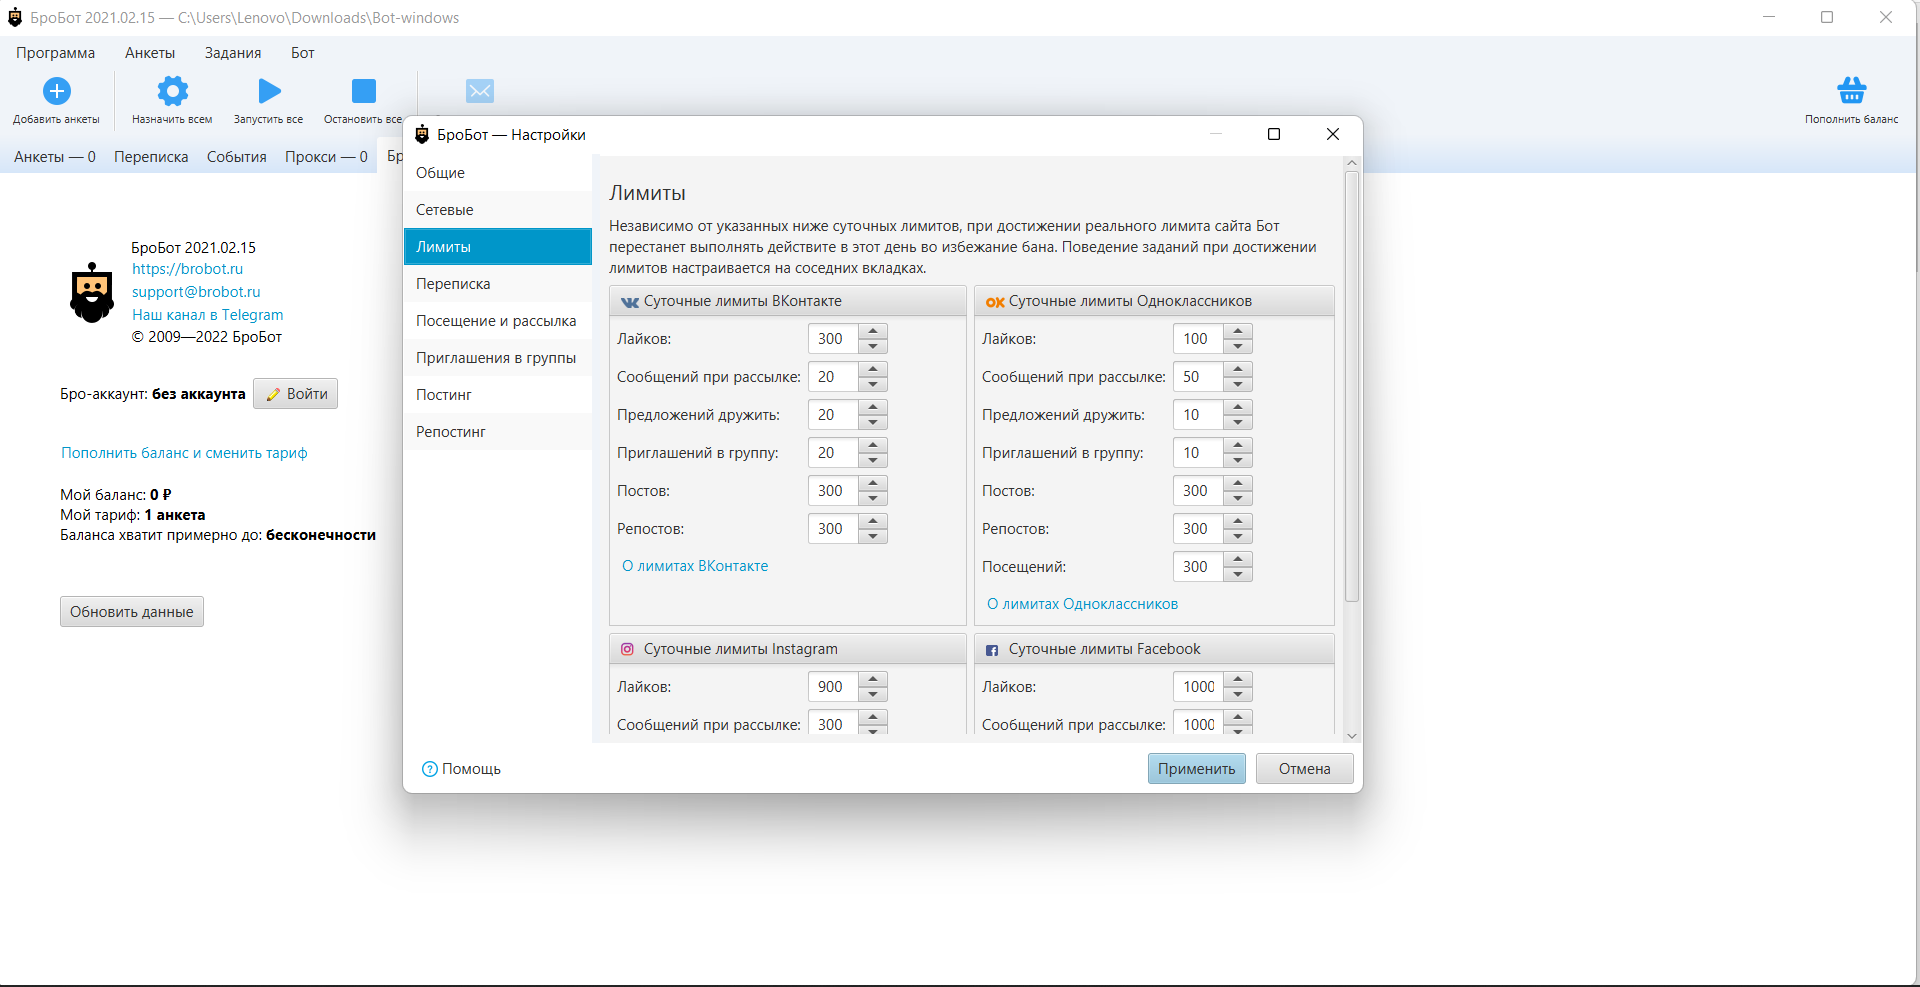The image size is (1920, 987).
Task: Click the Отмена button
Action: [1305, 769]
